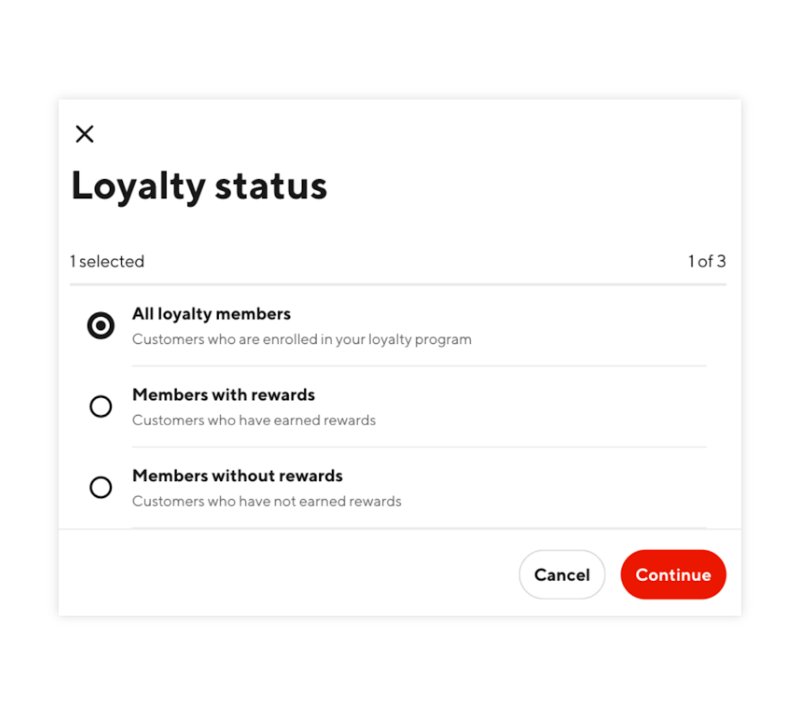Confirm the loyalty selection with Continue
The width and height of the screenshot is (800, 715).
tap(673, 574)
